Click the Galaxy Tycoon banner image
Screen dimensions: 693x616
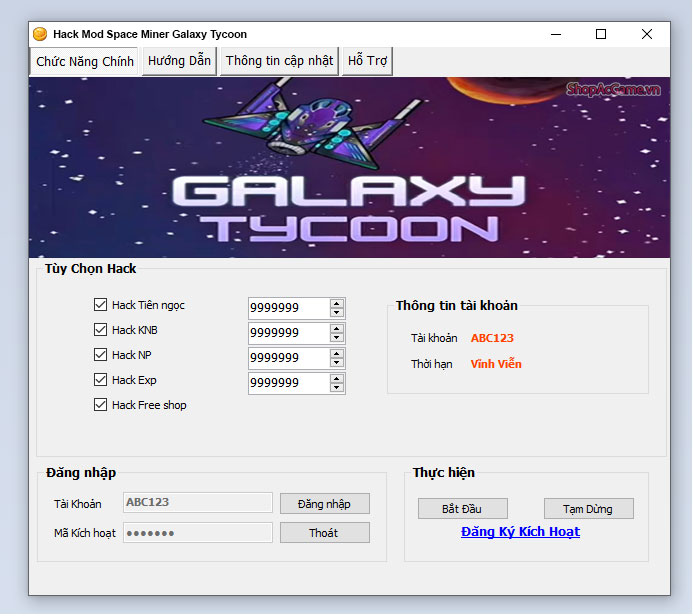349,167
